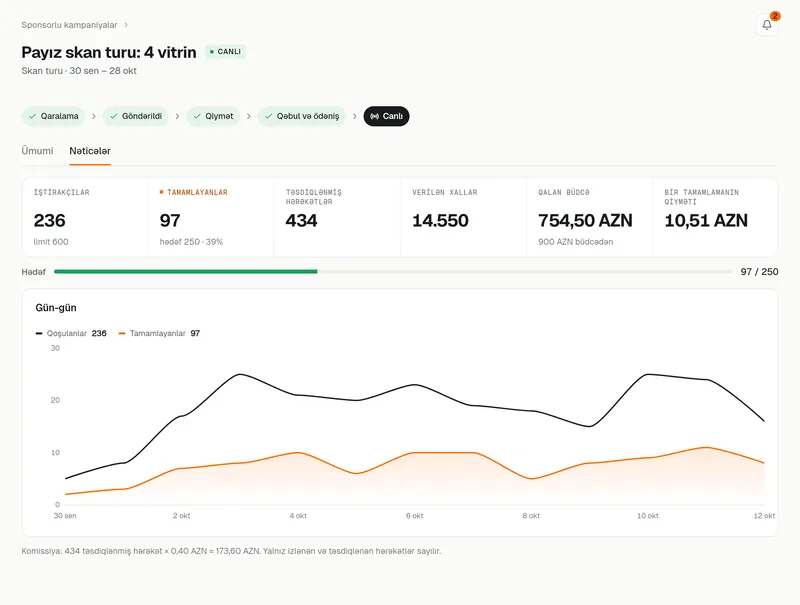Image resolution: width=800 pixels, height=605 pixels.
Task: Select the Tamamlayanlar metric card
Action: point(211,217)
